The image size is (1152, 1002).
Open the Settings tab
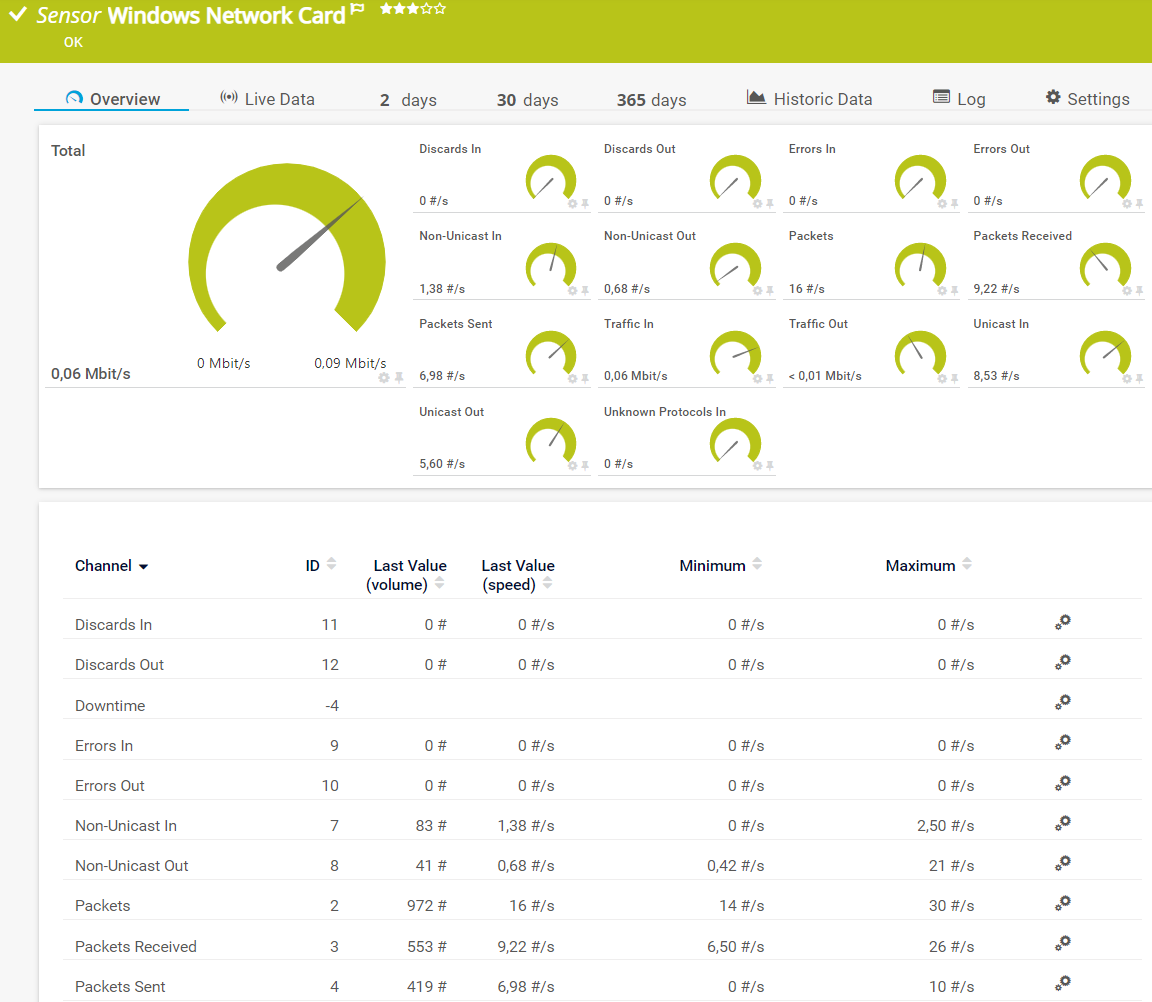click(1087, 99)
